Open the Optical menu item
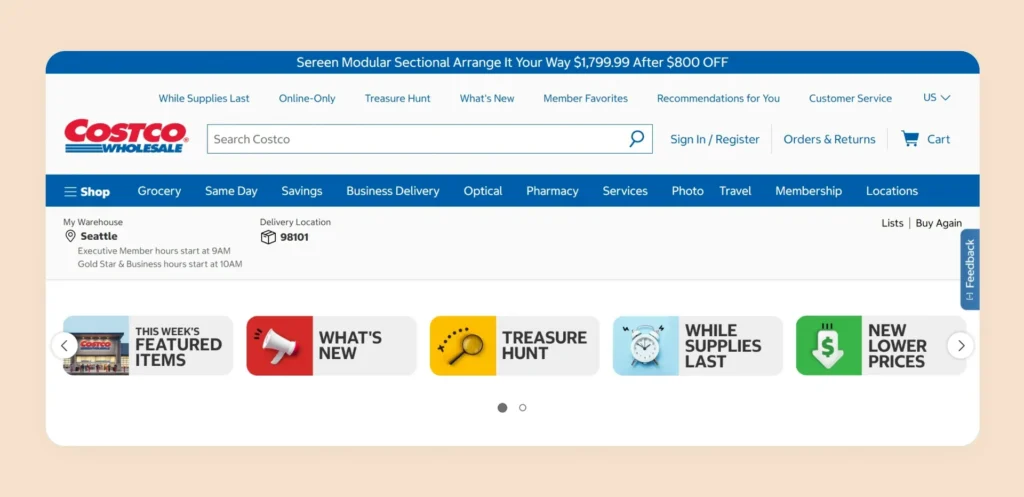The height and width of the screenshot is (497, 1024). click(x=483, y=191)
